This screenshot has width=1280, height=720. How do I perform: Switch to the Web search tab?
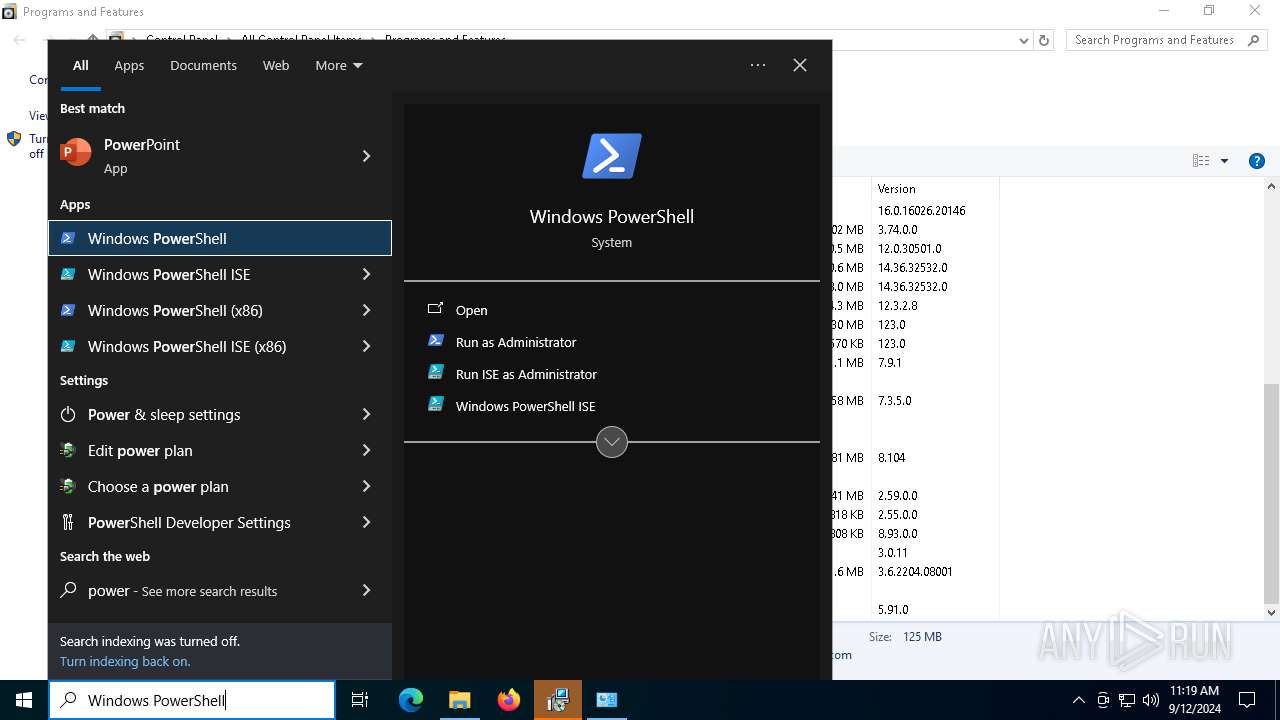(276, 65)
